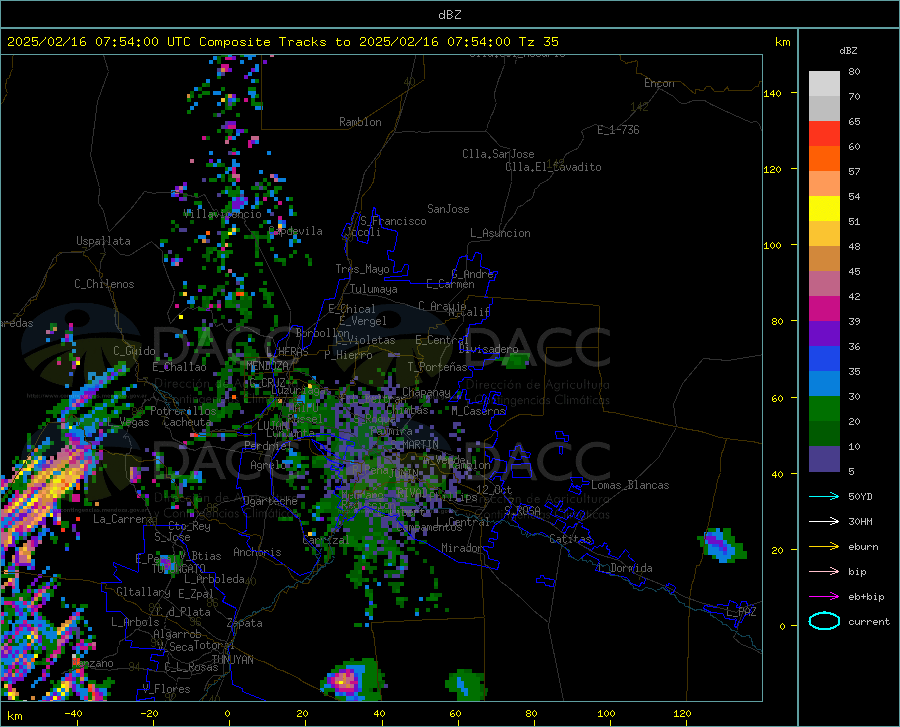This screenshot has width=900, height=727.
Task: Click the 50YD cyan arrow legend icon
Action: pyautogui.click(x=824, y=496)
